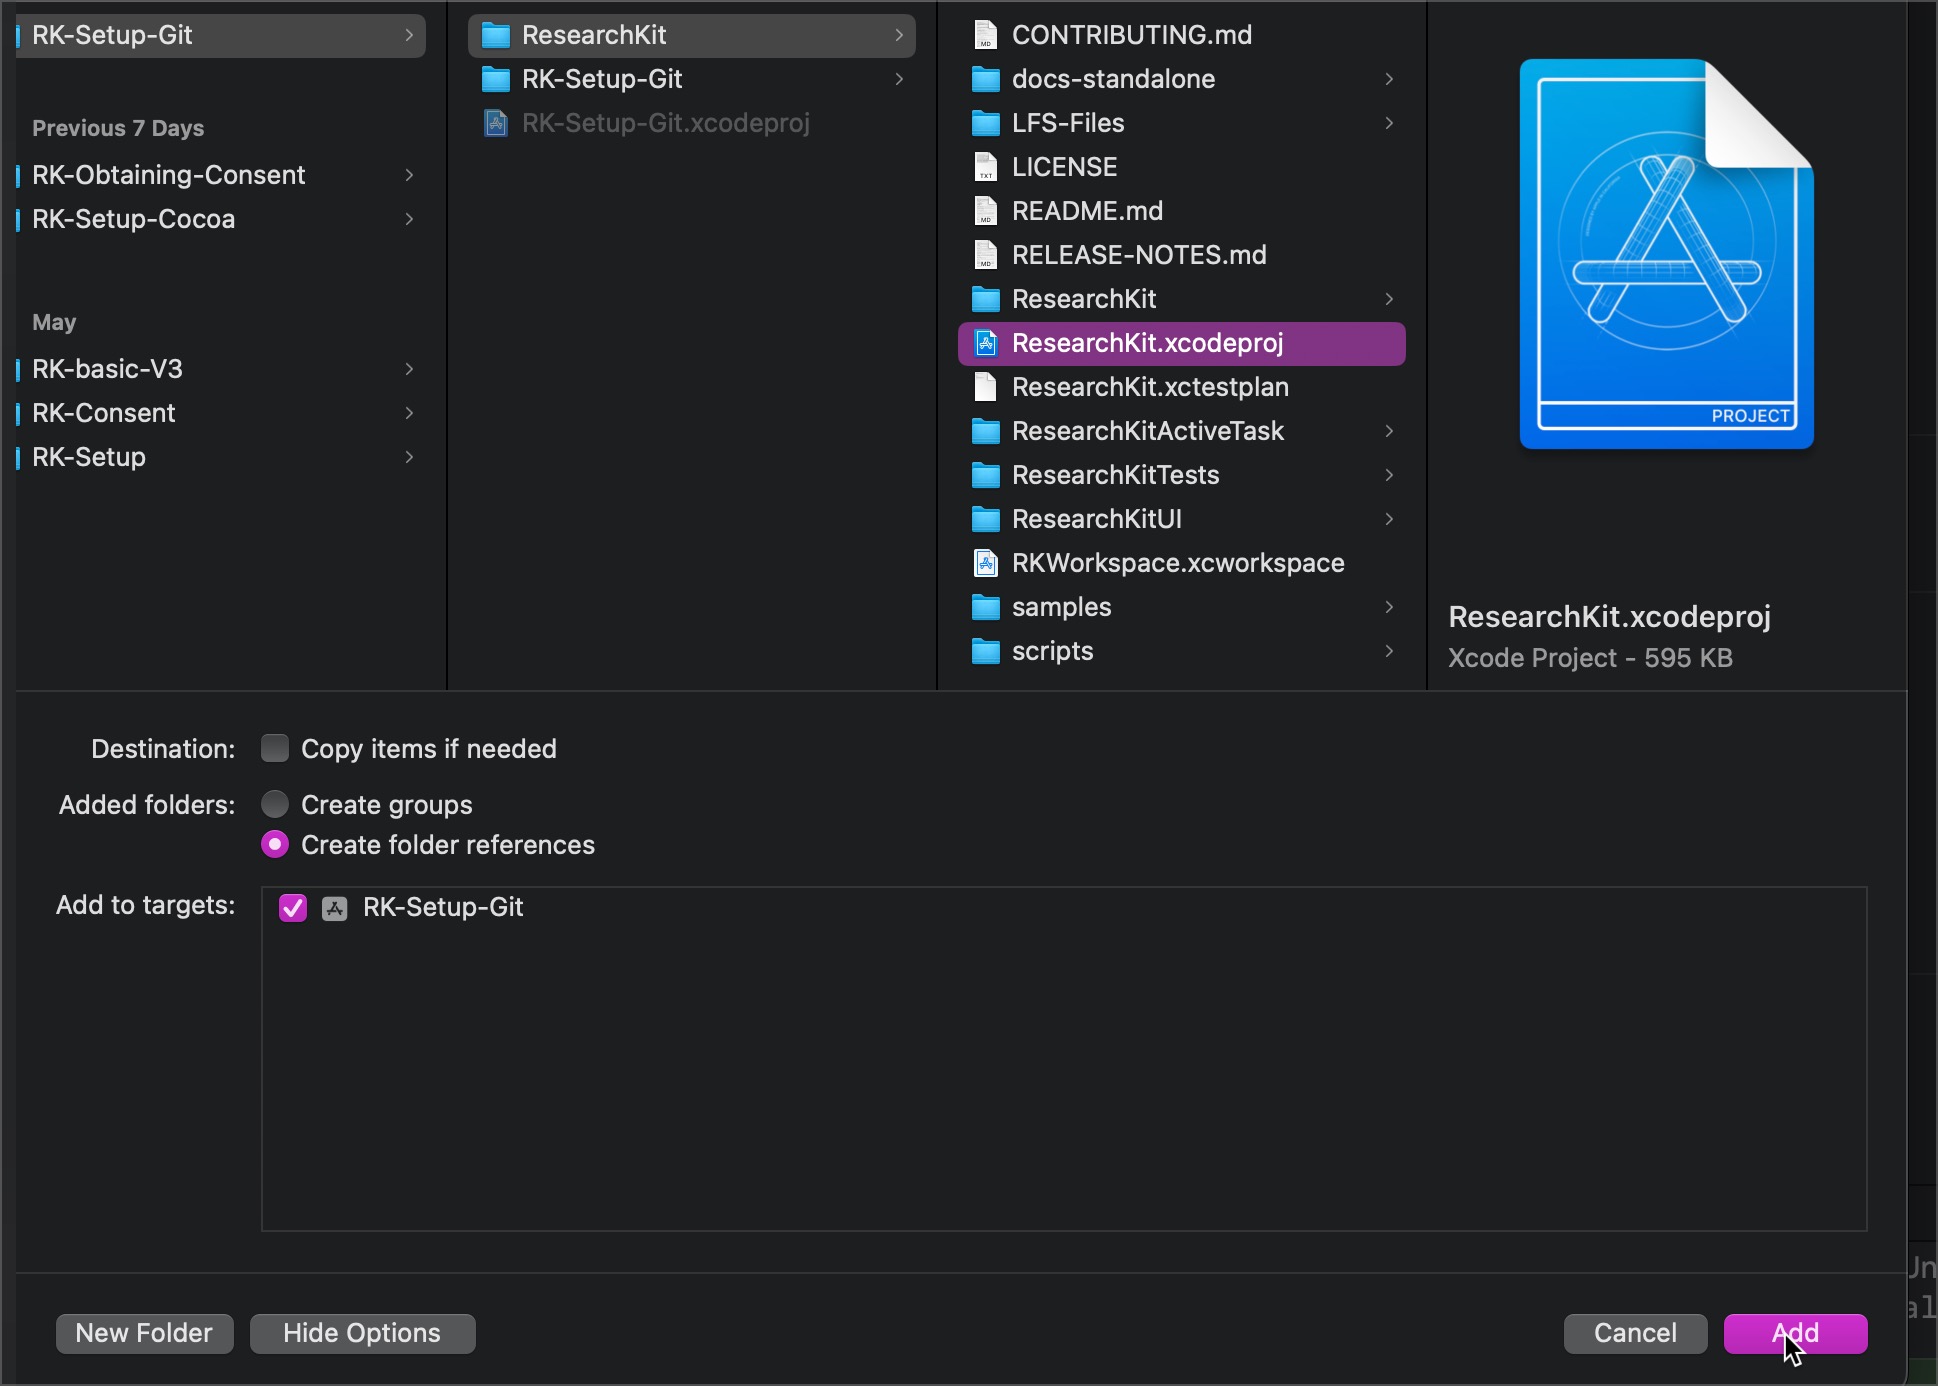
Task: Click the README.md markdown file icon
Action: (x=986, y=212)
